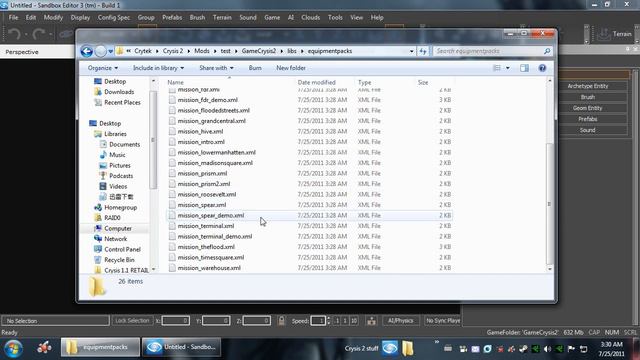The width and height of the screenshot is (640, 360).
Task: Select Downloads in the Favorites list
Action: coord(119,92)
